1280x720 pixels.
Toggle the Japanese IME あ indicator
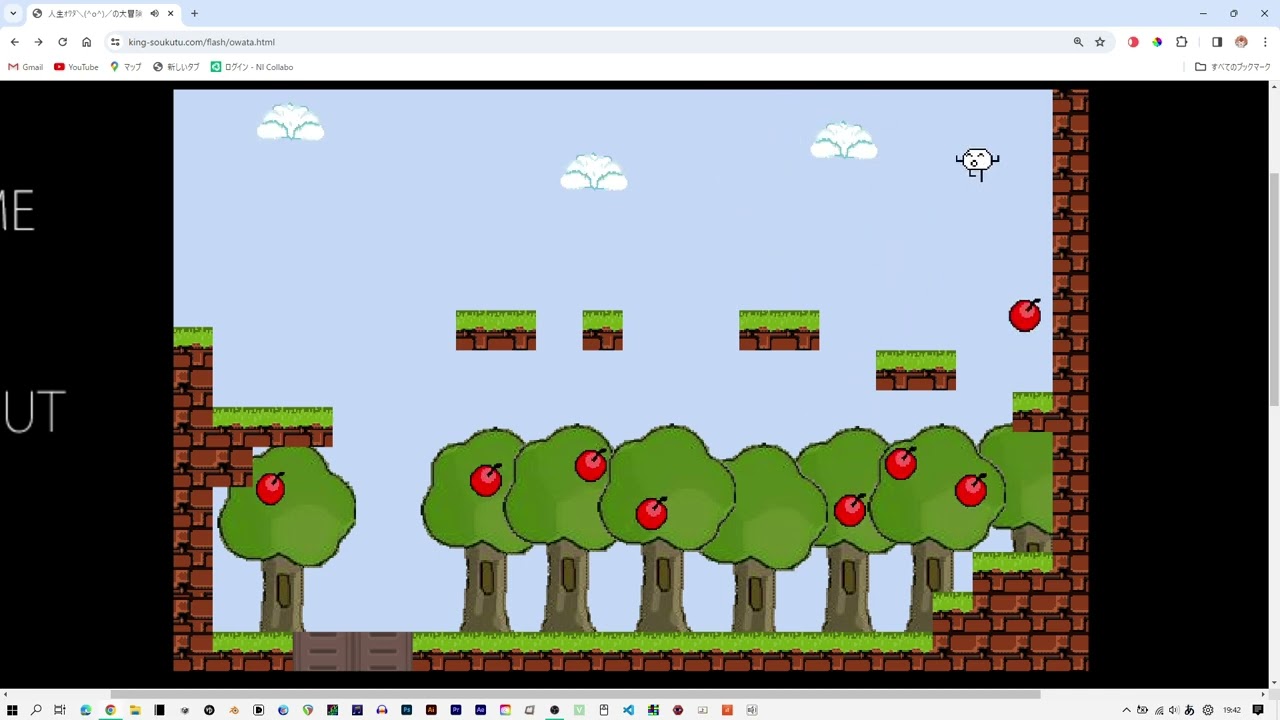1190,710
